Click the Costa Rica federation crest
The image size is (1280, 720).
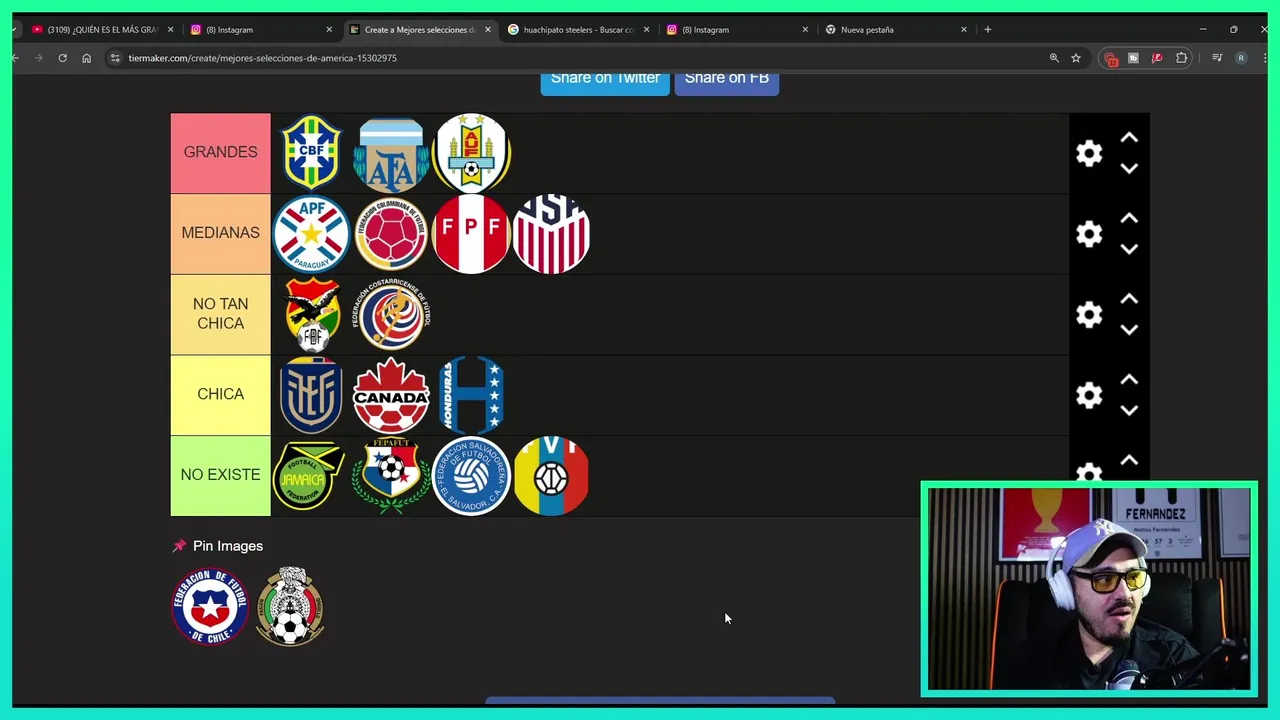pos(393,314)
